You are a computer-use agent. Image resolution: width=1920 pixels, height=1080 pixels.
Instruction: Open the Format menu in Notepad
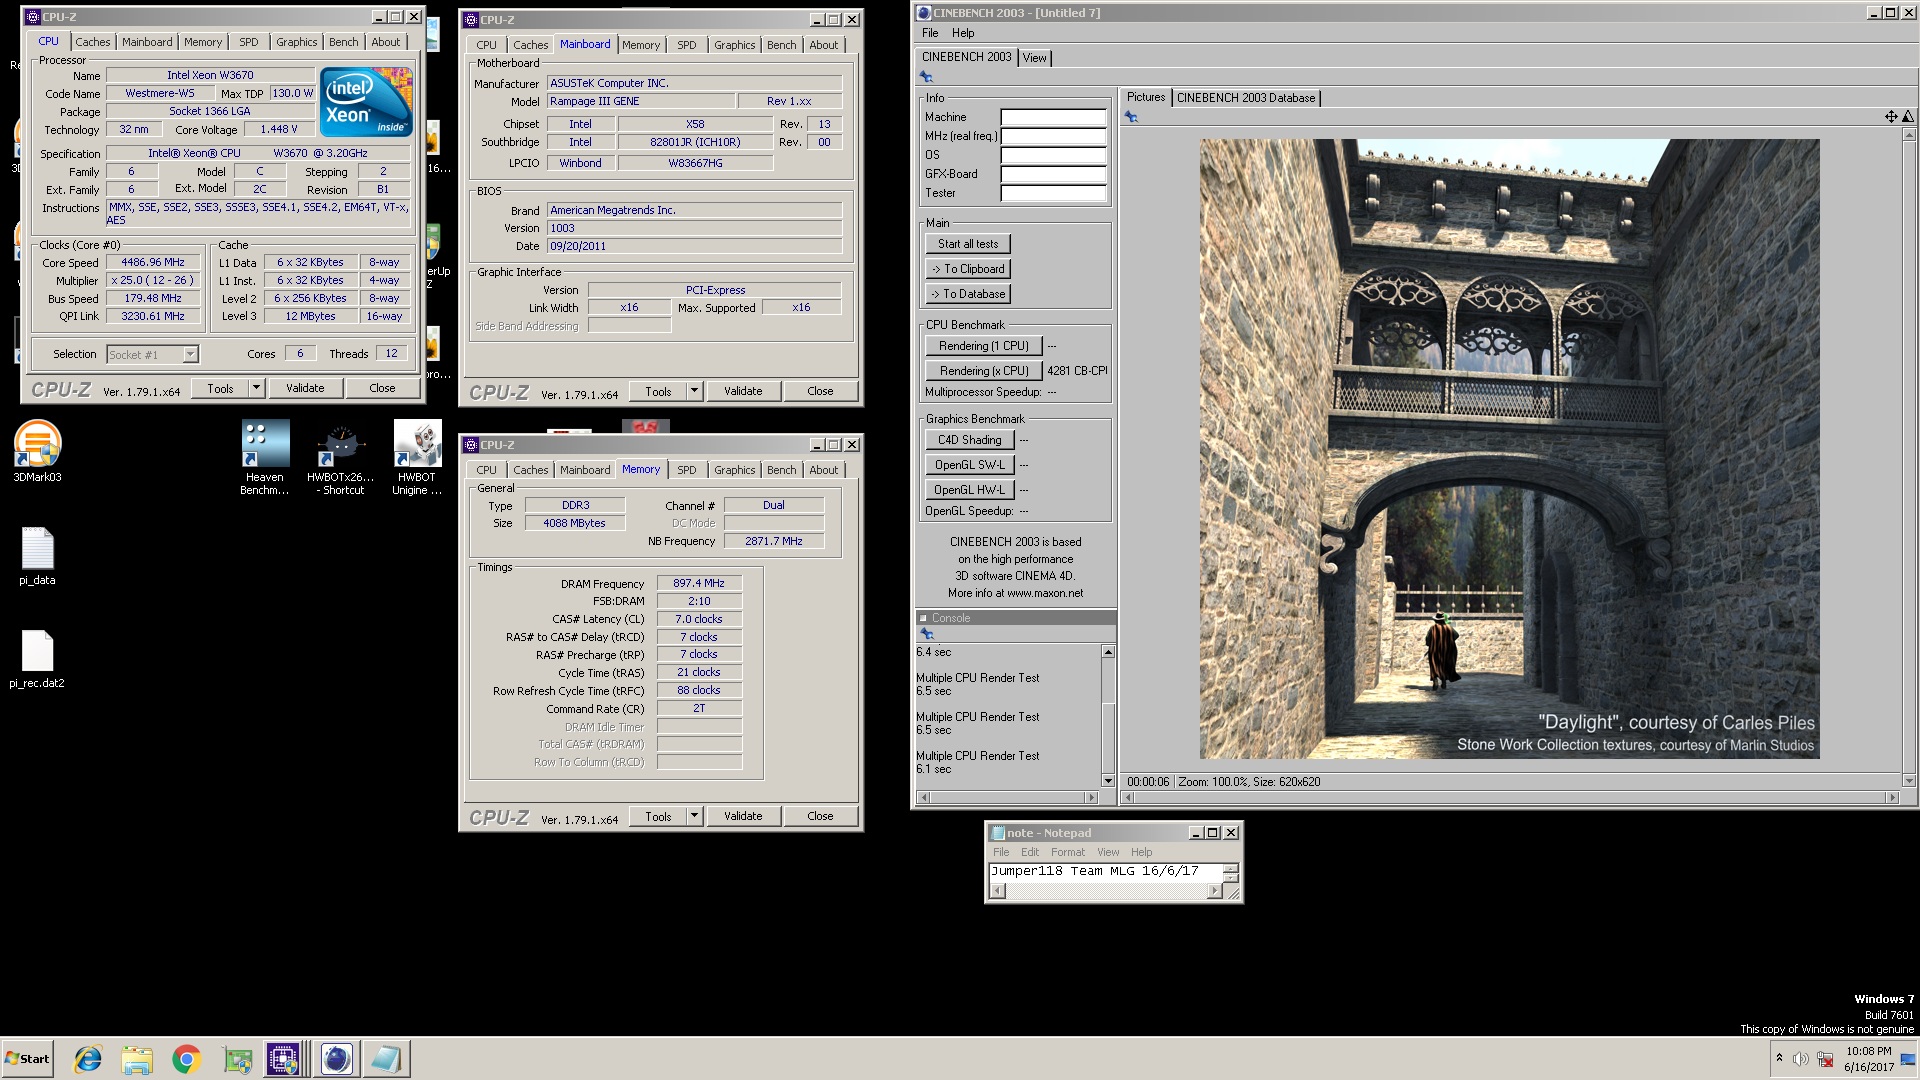pos(1067,852)
